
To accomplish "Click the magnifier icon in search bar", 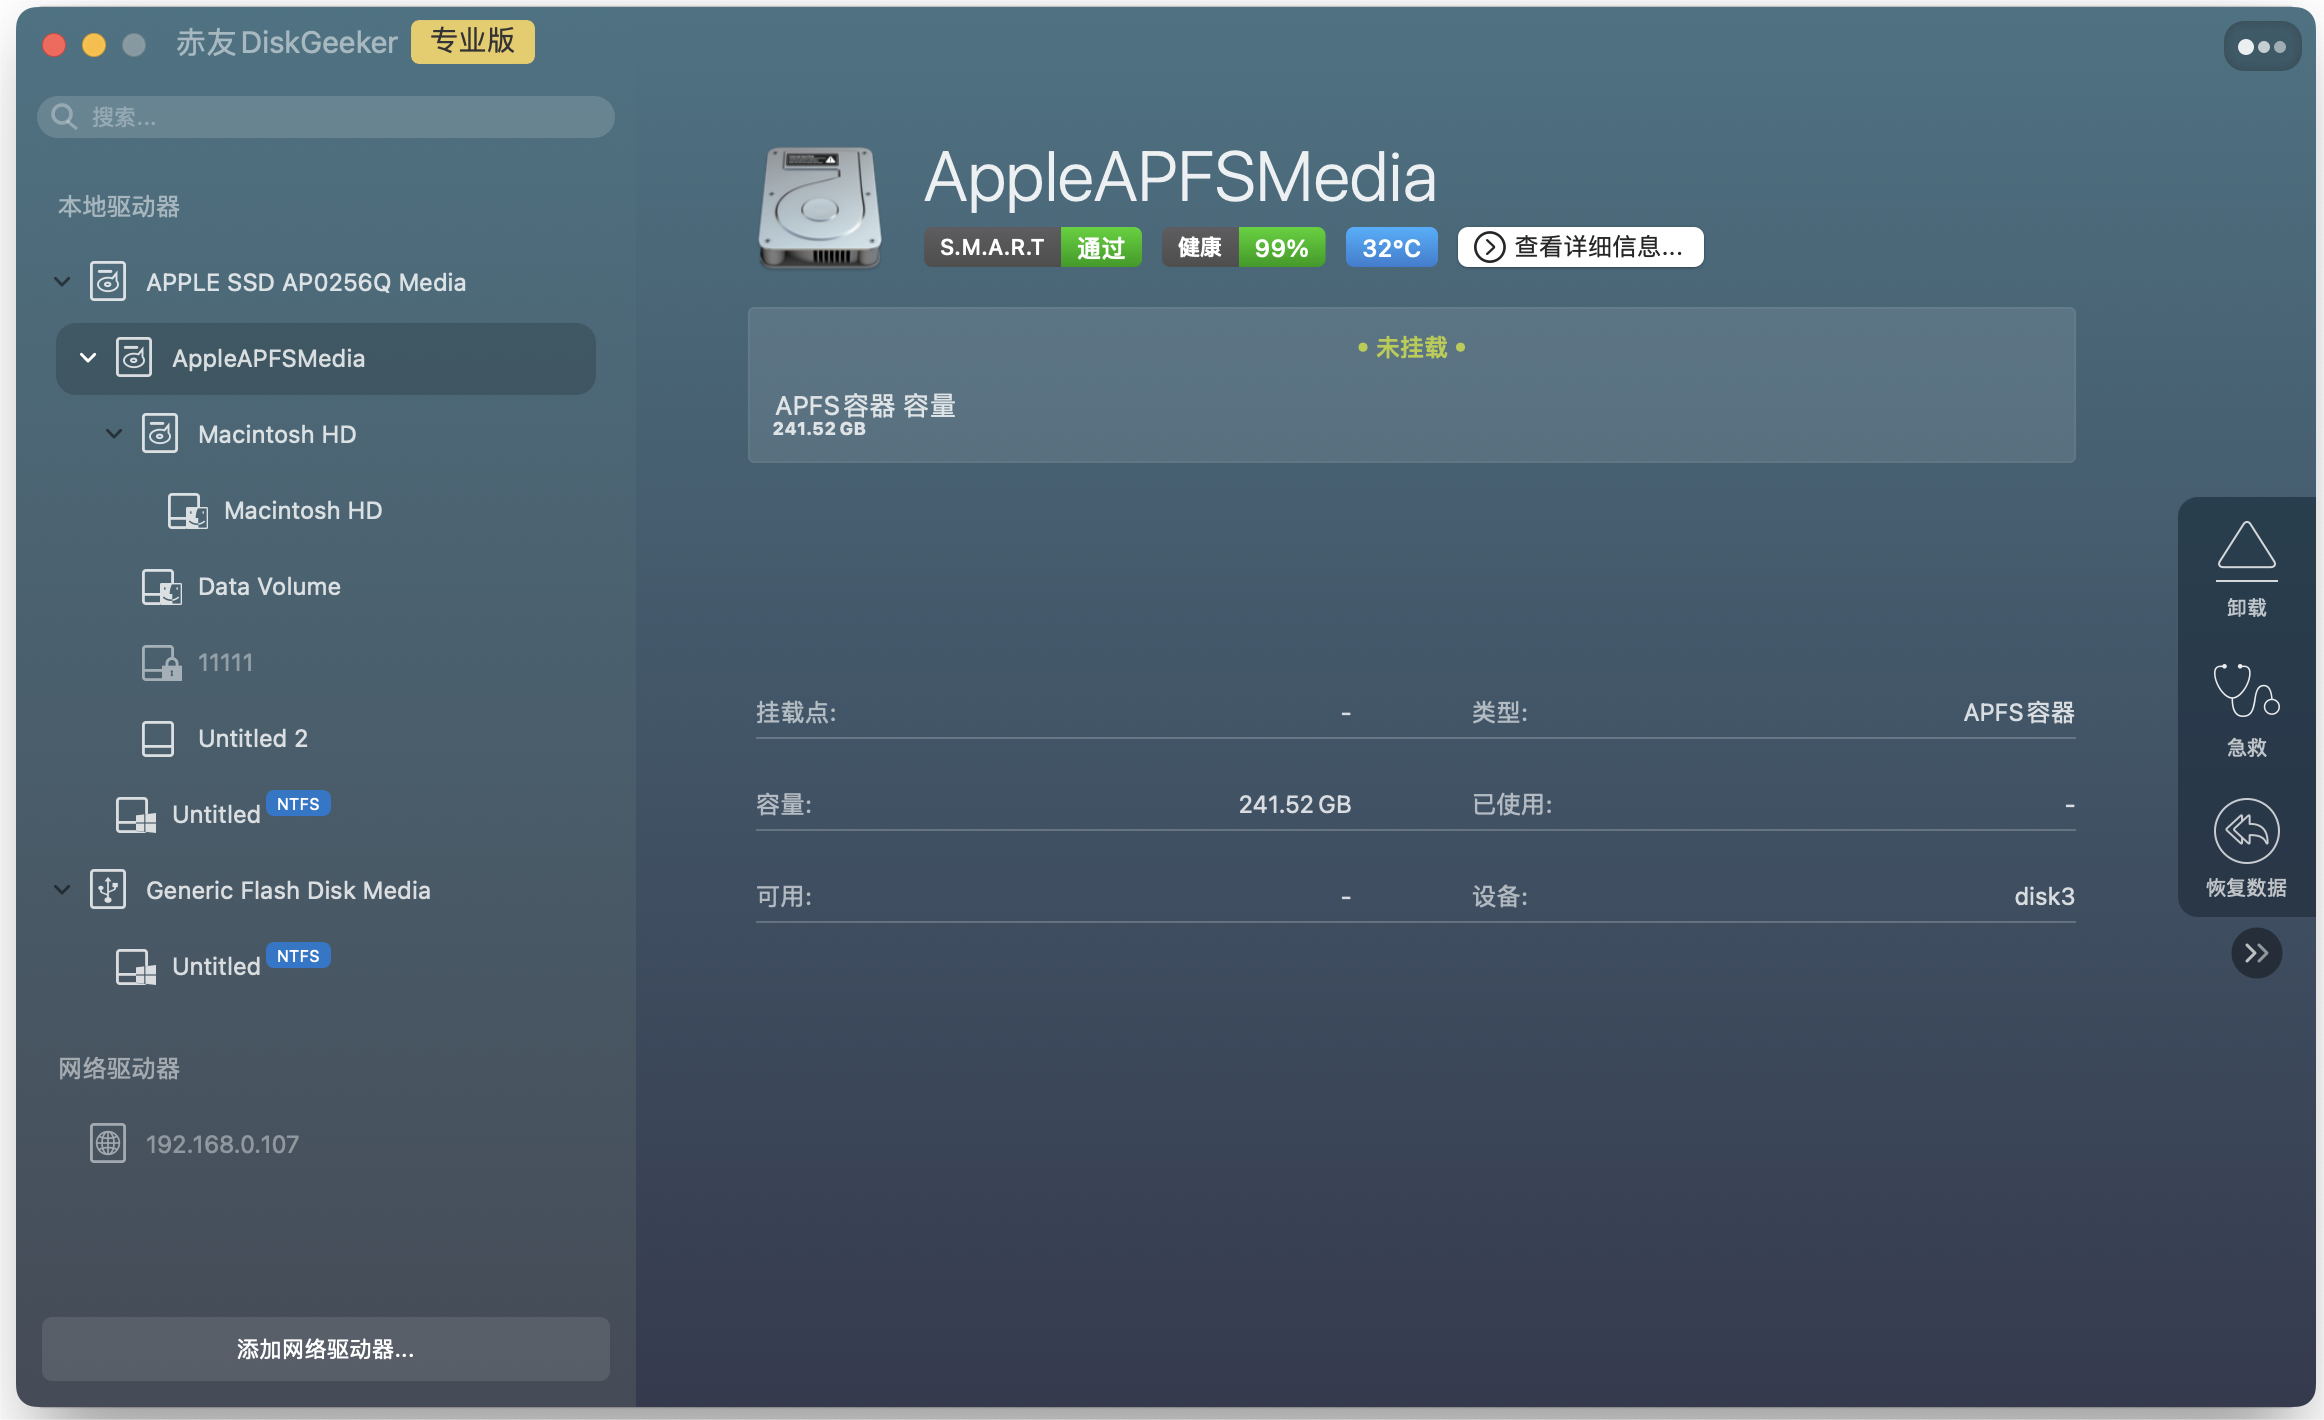I will (64, 117).
